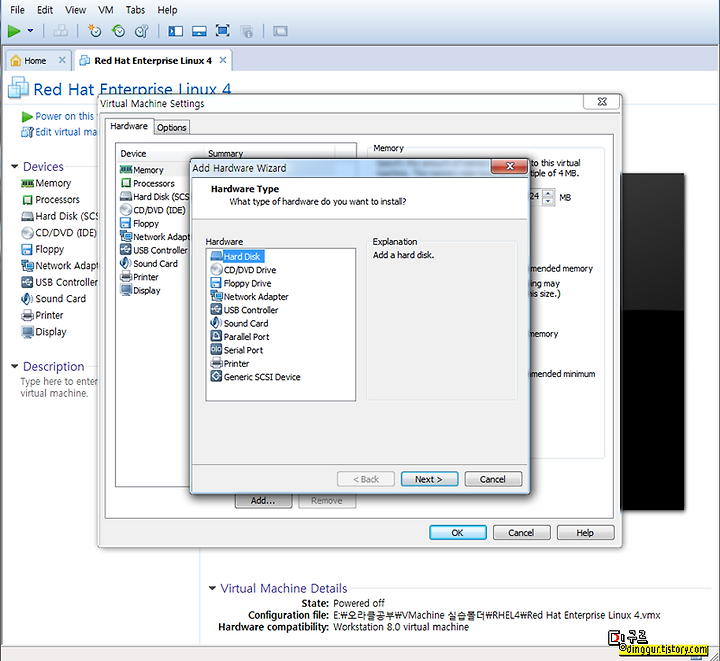
Task: Select Network Adapter in wizard hardware list
Action: pos(249,296)
